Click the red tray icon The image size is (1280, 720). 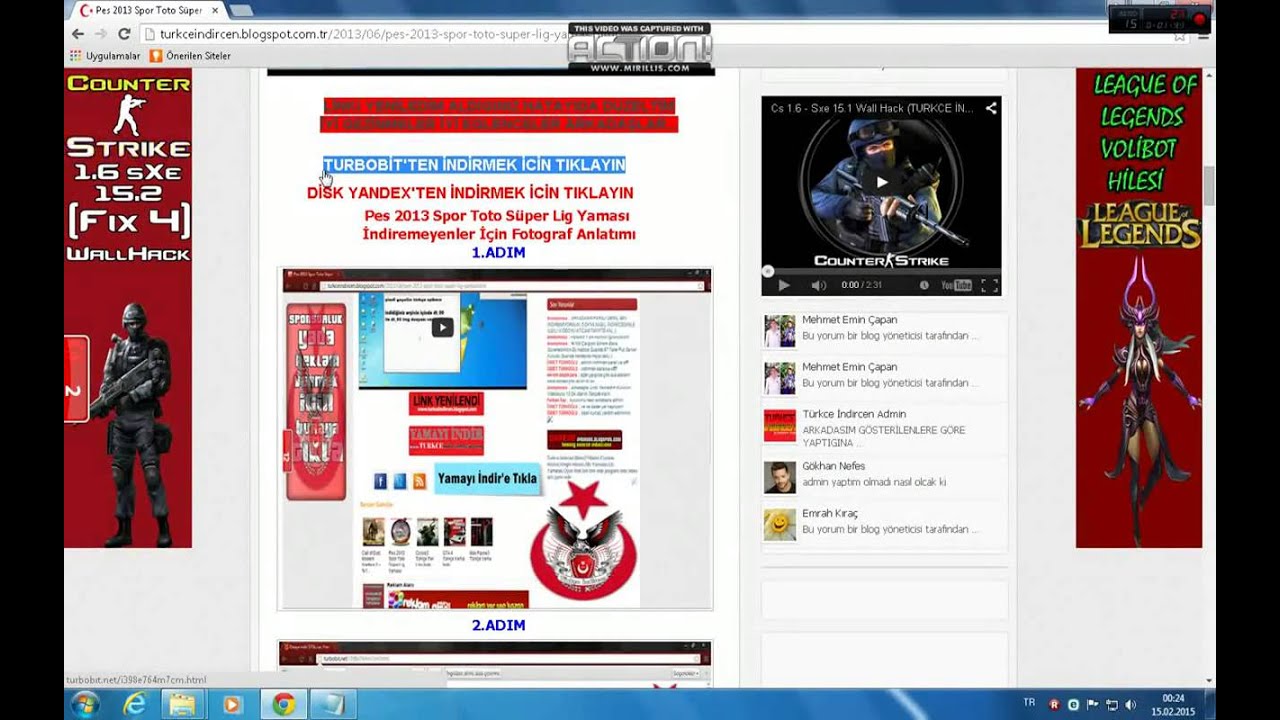tap(1054, 704)
